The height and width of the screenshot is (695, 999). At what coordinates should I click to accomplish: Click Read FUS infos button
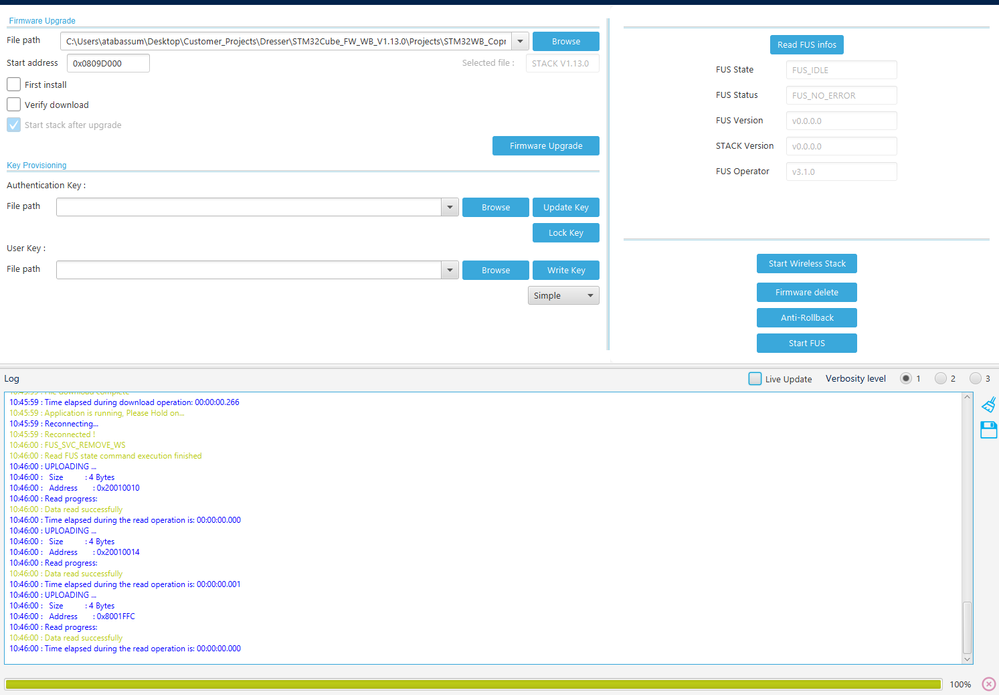pos(807,45)
